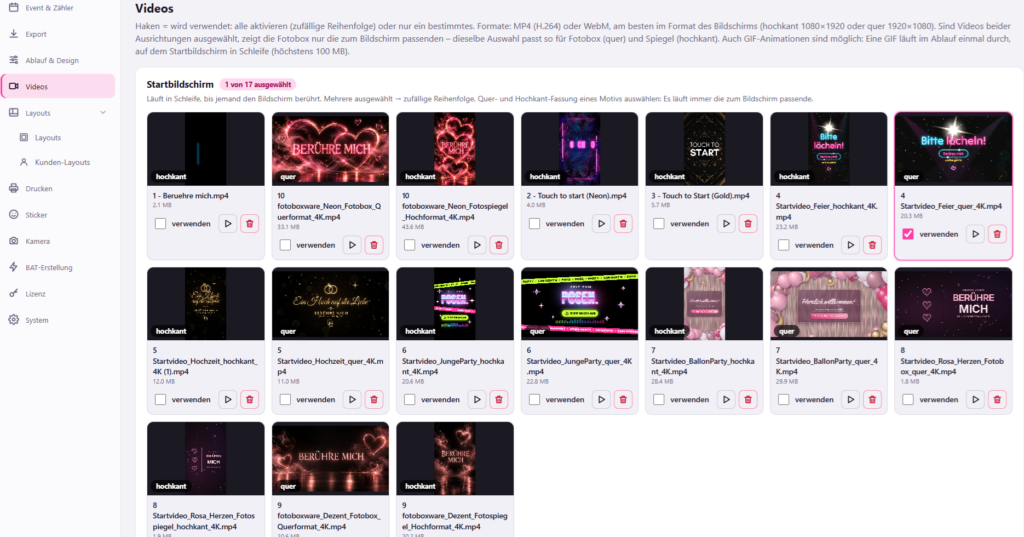This screenshot has width=1024, height=537.
Task: Select Videos in the sidebar
Action: pyautogui.click(x=58, y=86)
